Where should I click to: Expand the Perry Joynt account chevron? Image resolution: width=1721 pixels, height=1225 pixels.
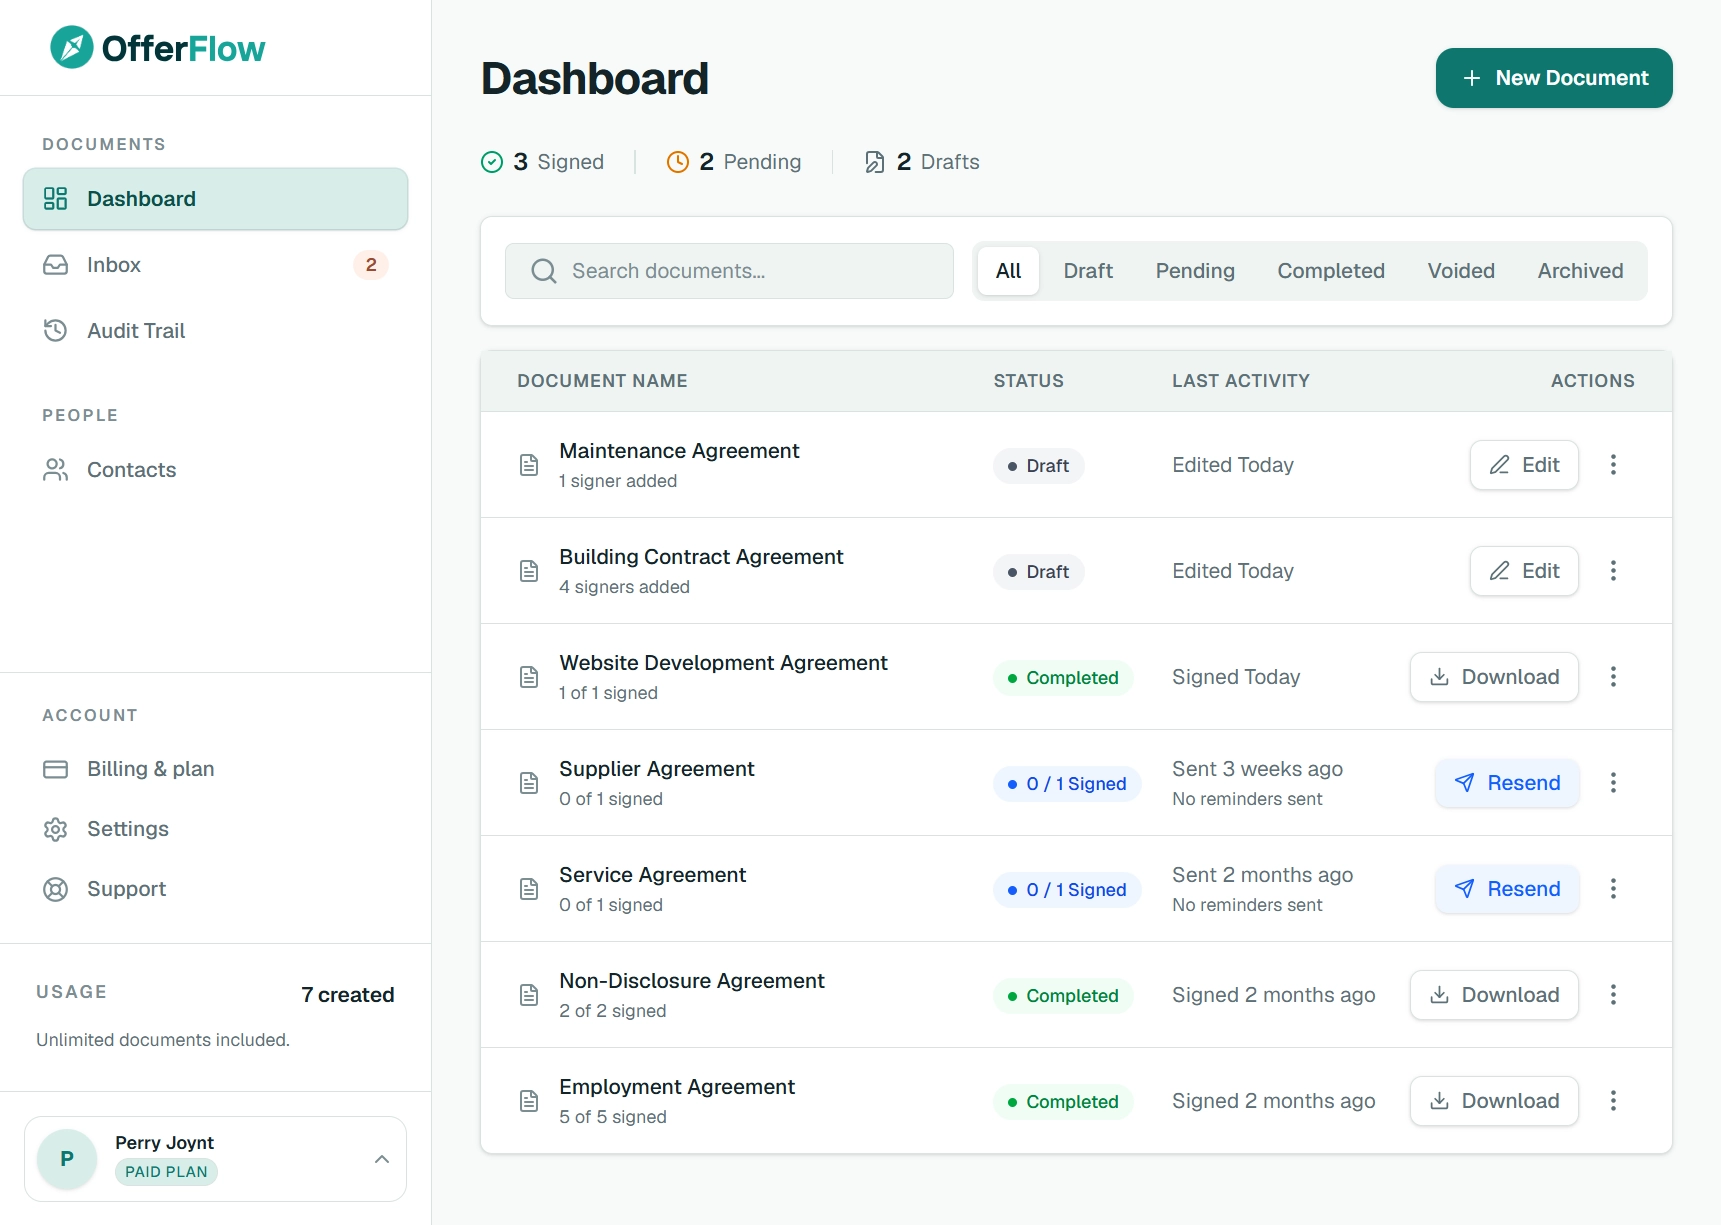pyautogui.click(x=381, y=1159)
